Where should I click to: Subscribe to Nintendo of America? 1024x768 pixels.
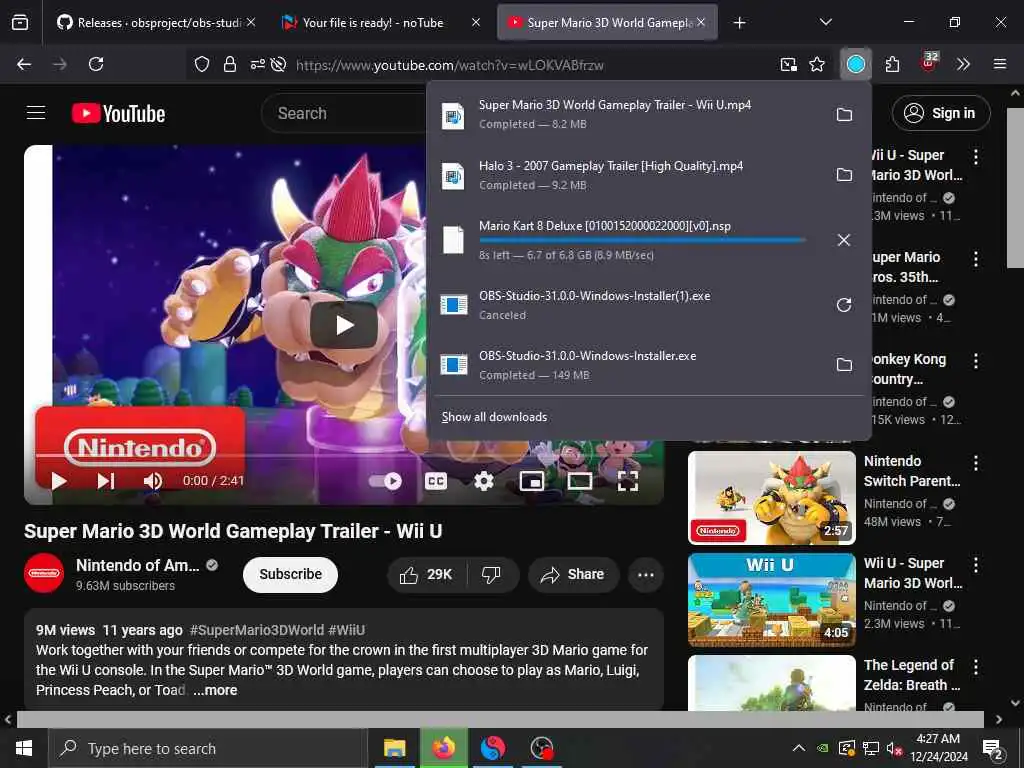[x=291, y=574]
